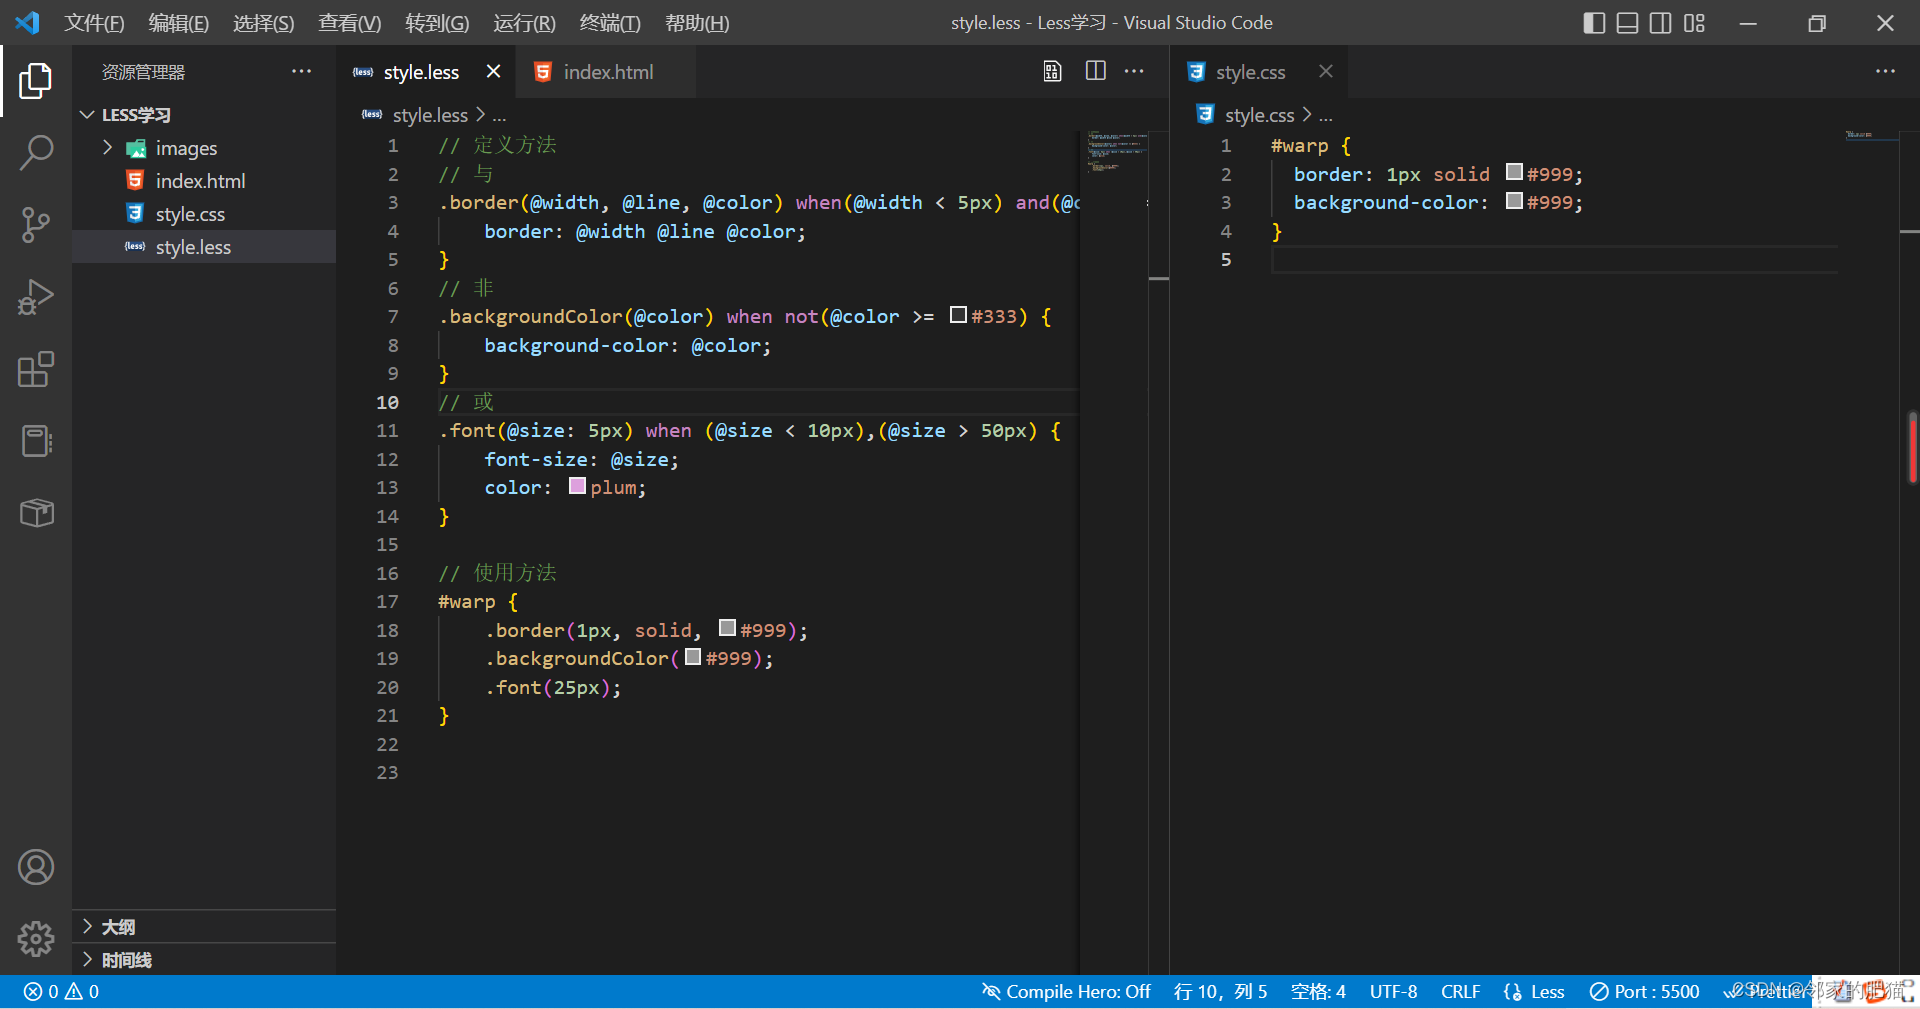Click Port : 5500 live server status
Screen dimensions: 1920x1009
coord(1645,992)
